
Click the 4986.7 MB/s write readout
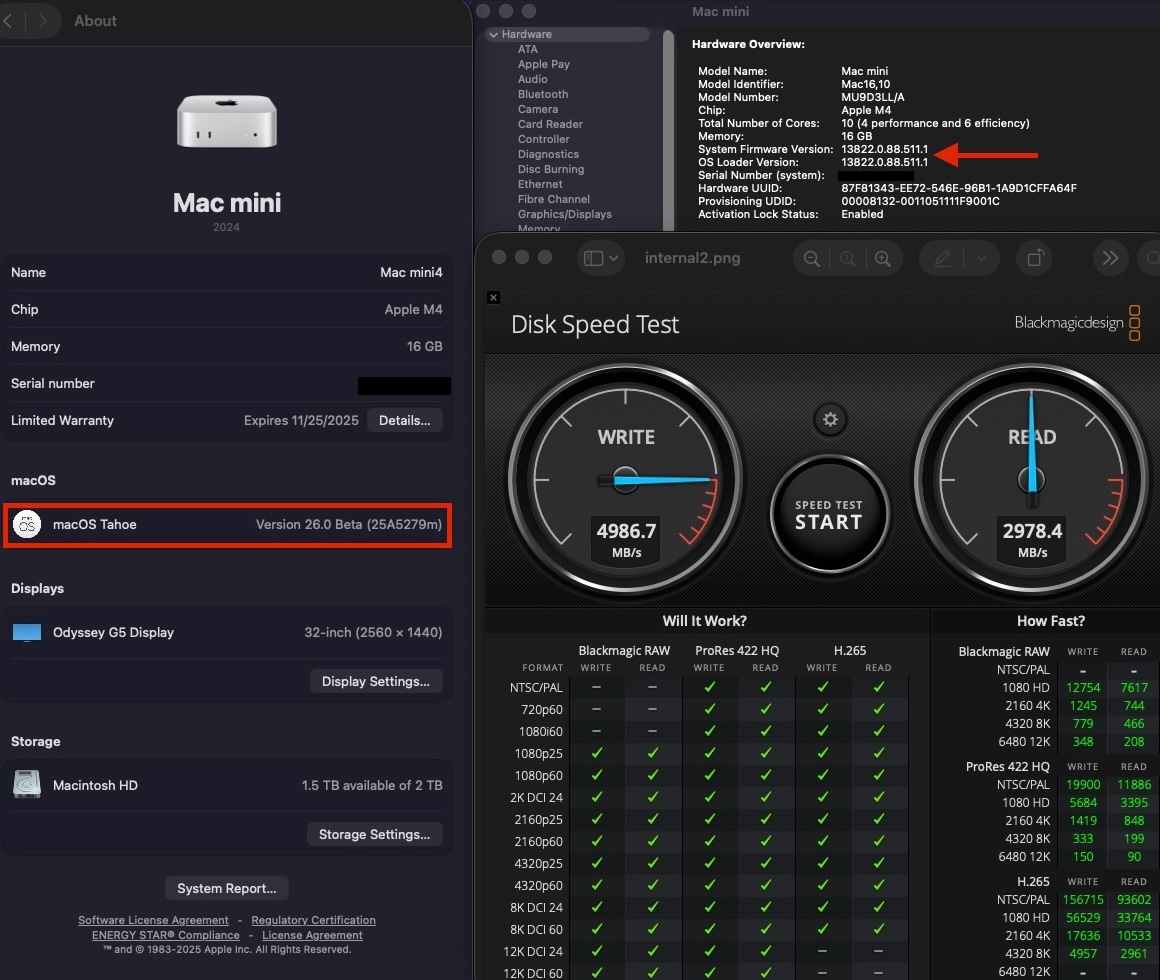[627, 540]
